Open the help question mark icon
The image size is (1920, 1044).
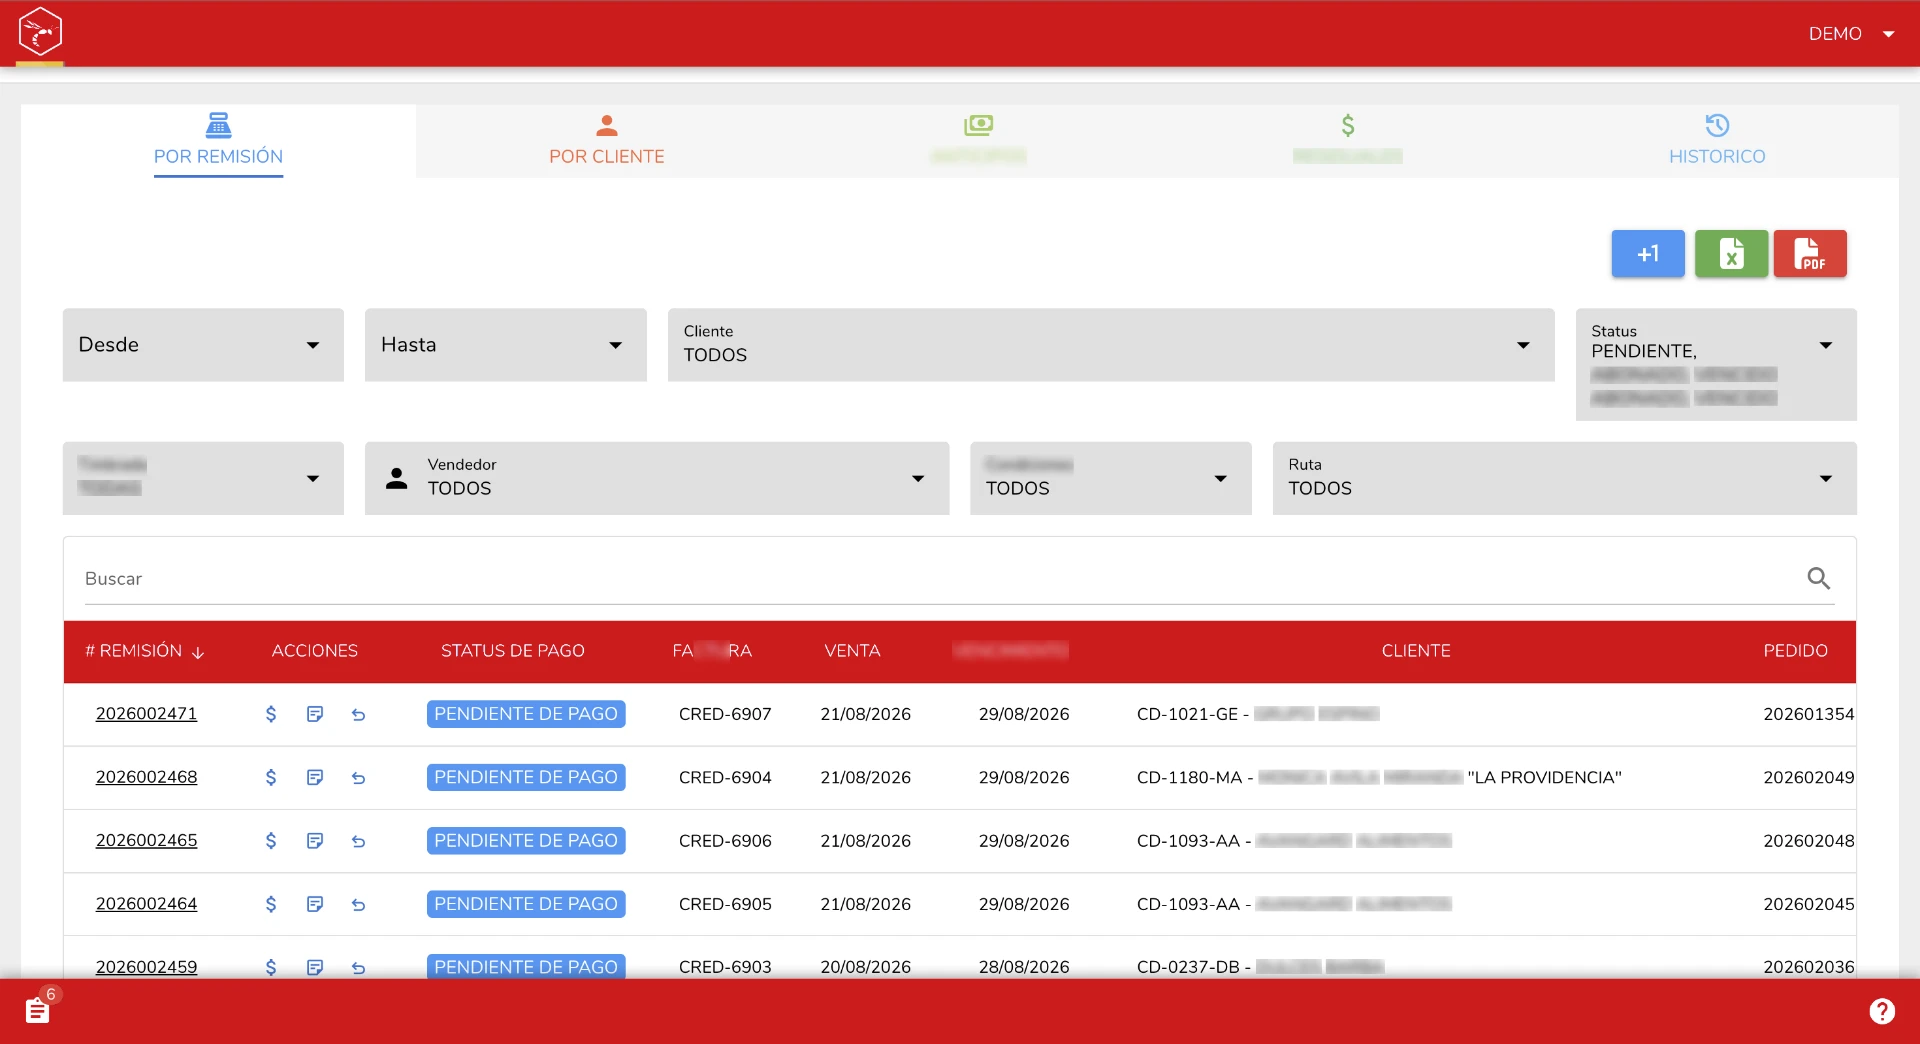coord(1882,1012)
